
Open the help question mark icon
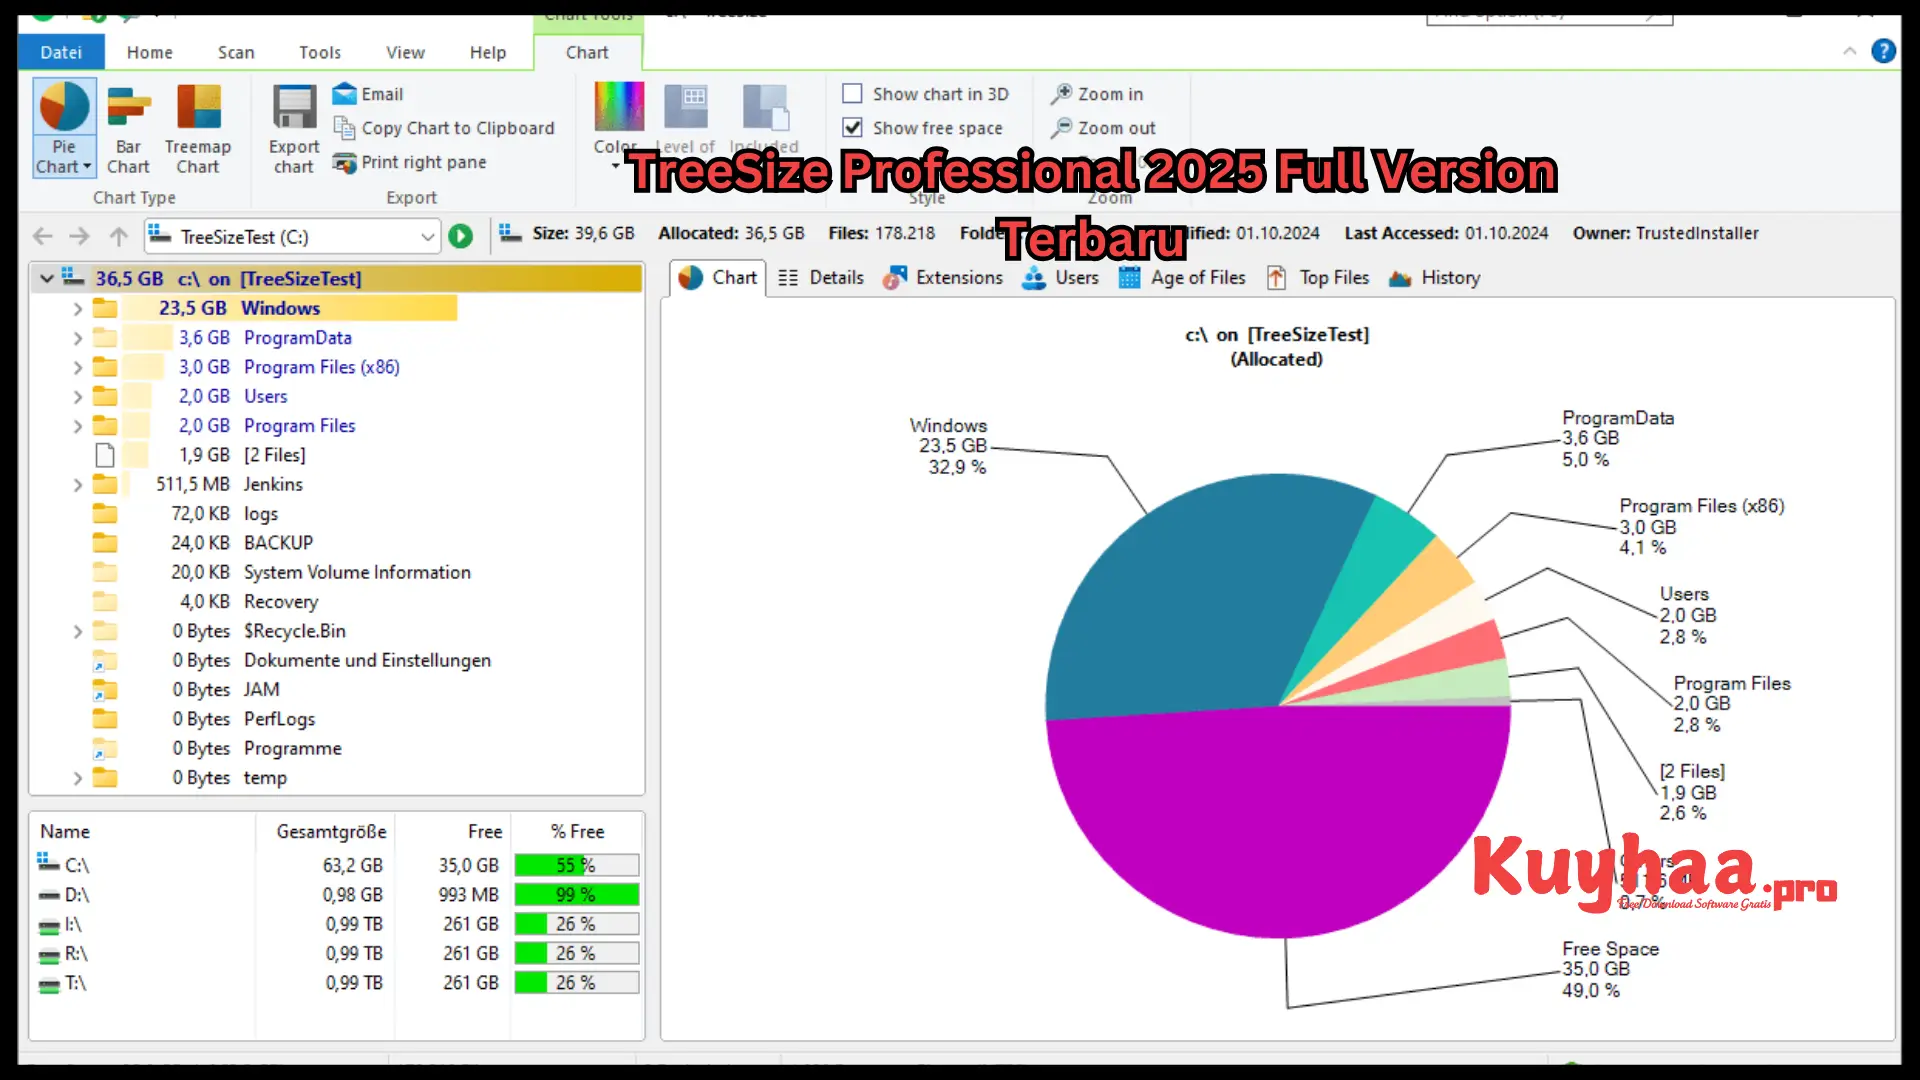pyautogui.click(x=1883, y=51)
